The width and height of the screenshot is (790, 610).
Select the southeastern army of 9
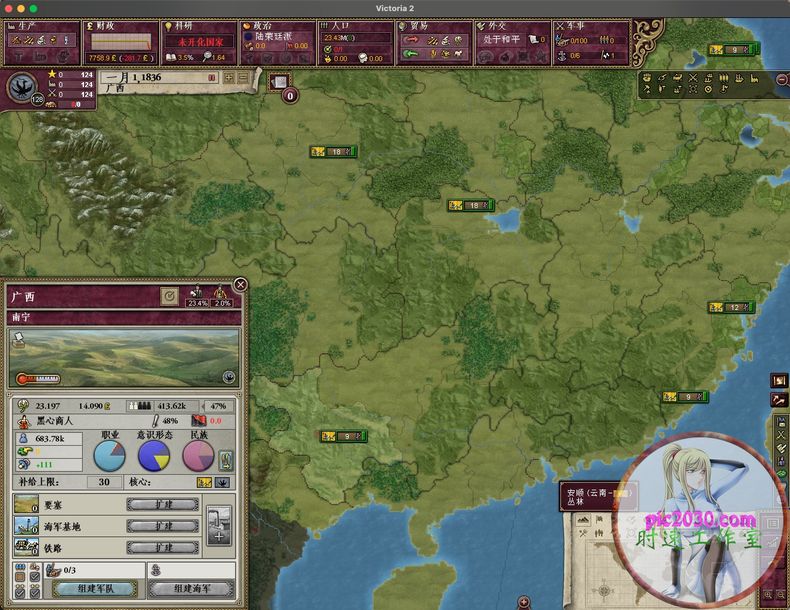(x=685, y=397)
